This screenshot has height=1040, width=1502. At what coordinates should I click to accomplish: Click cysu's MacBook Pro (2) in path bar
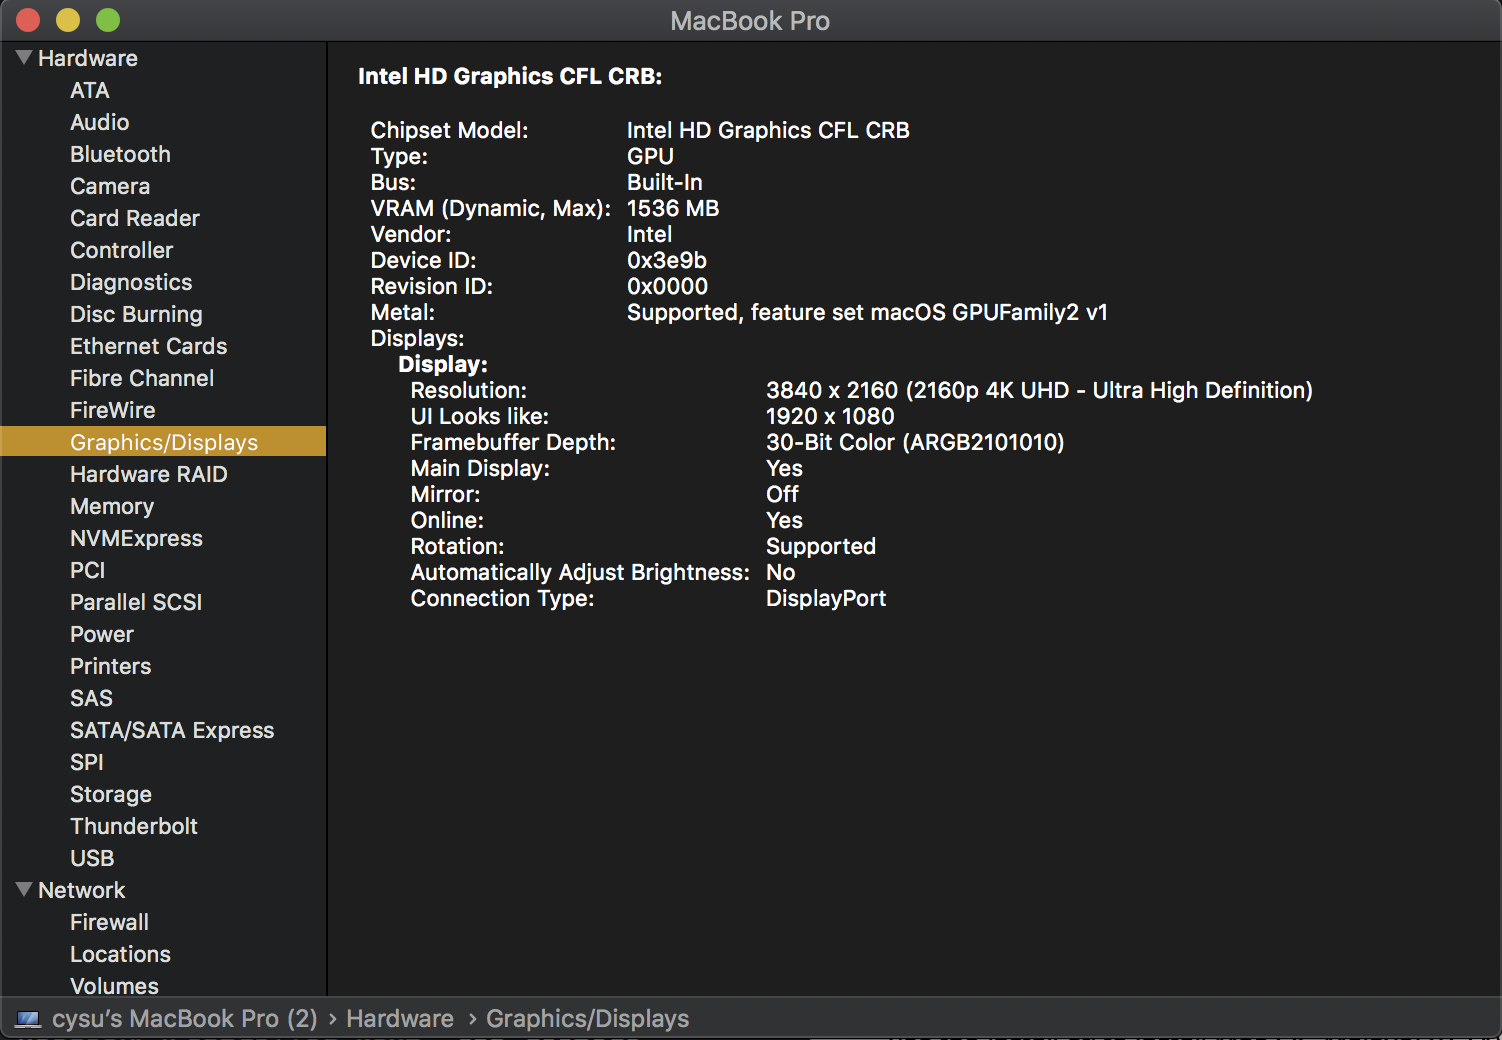pos(185,1019)
